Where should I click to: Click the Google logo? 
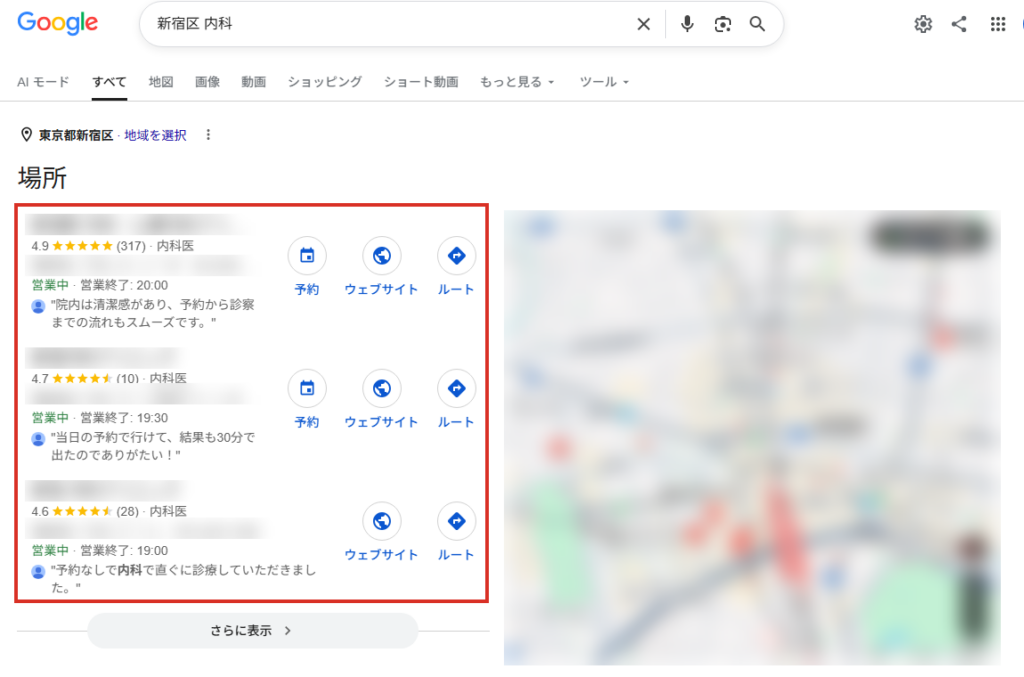(57, 23)
